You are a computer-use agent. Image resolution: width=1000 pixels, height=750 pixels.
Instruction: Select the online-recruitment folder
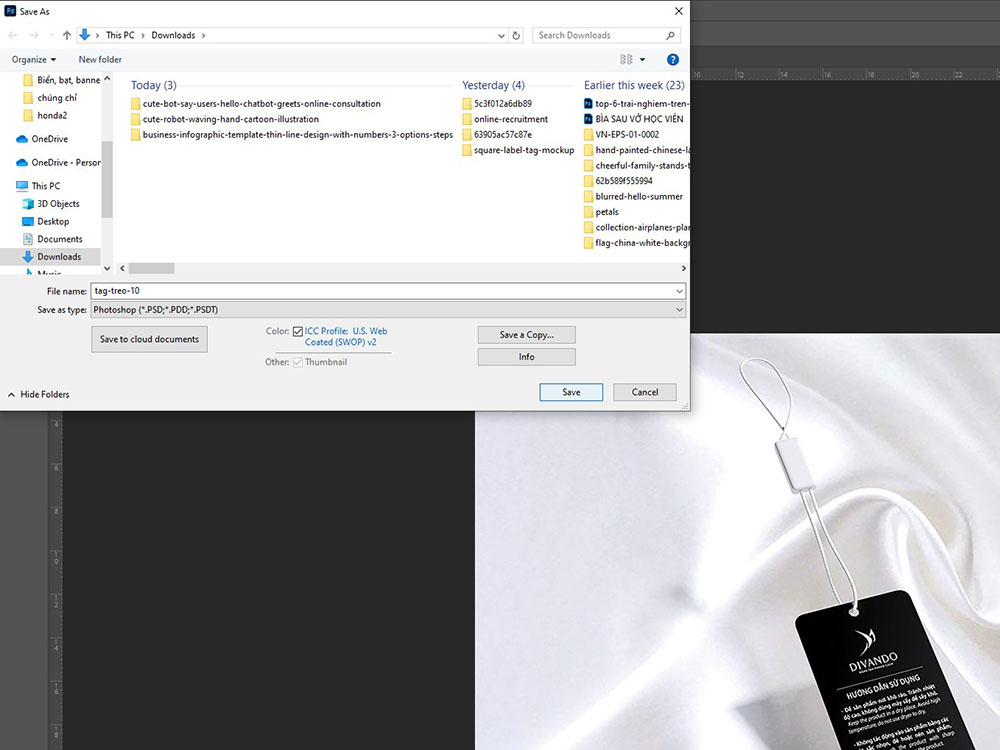pos(505,119)
